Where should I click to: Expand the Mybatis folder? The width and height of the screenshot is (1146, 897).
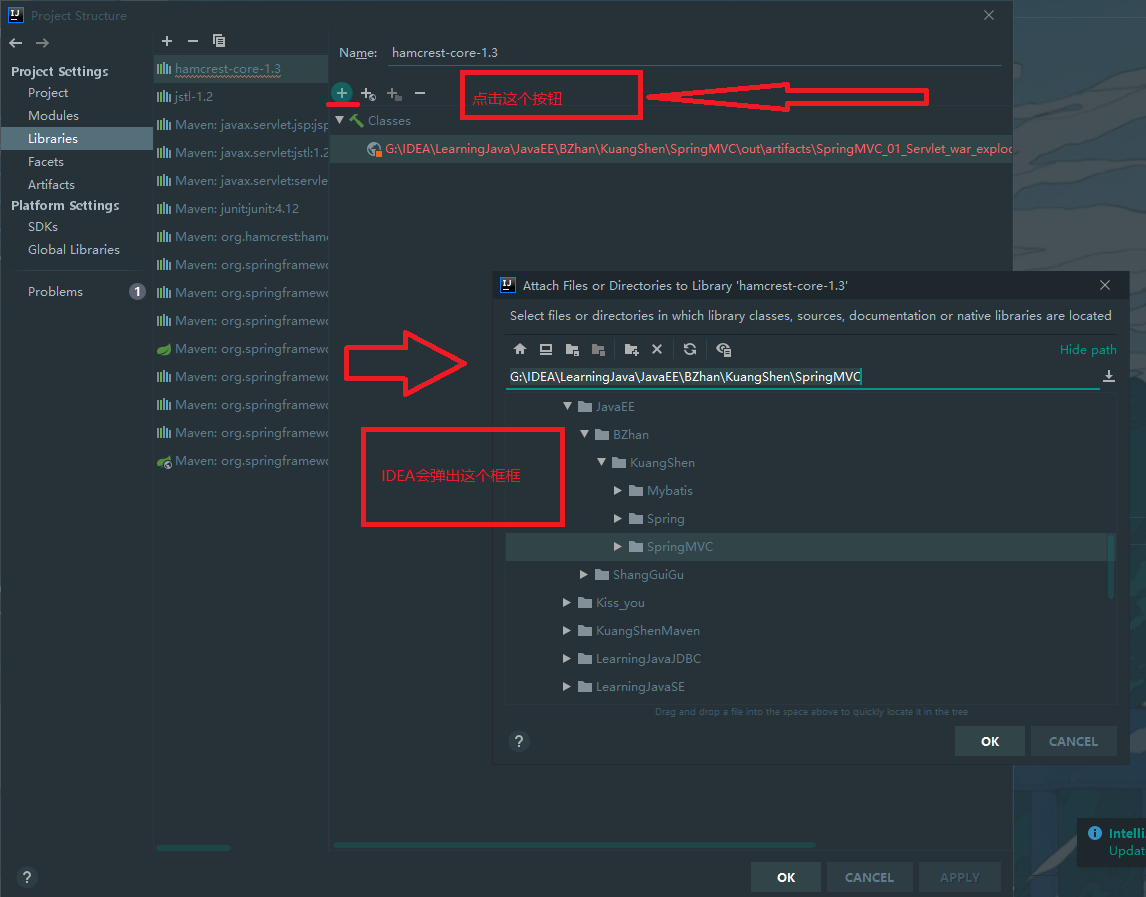(x=618, y=491)
